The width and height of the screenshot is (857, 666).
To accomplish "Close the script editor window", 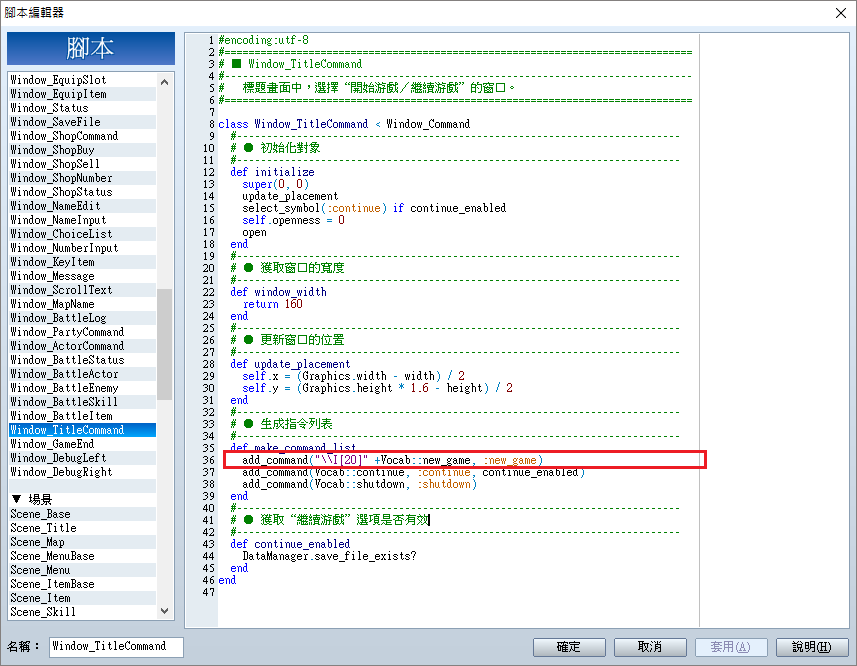I will (x=841, y=13).
